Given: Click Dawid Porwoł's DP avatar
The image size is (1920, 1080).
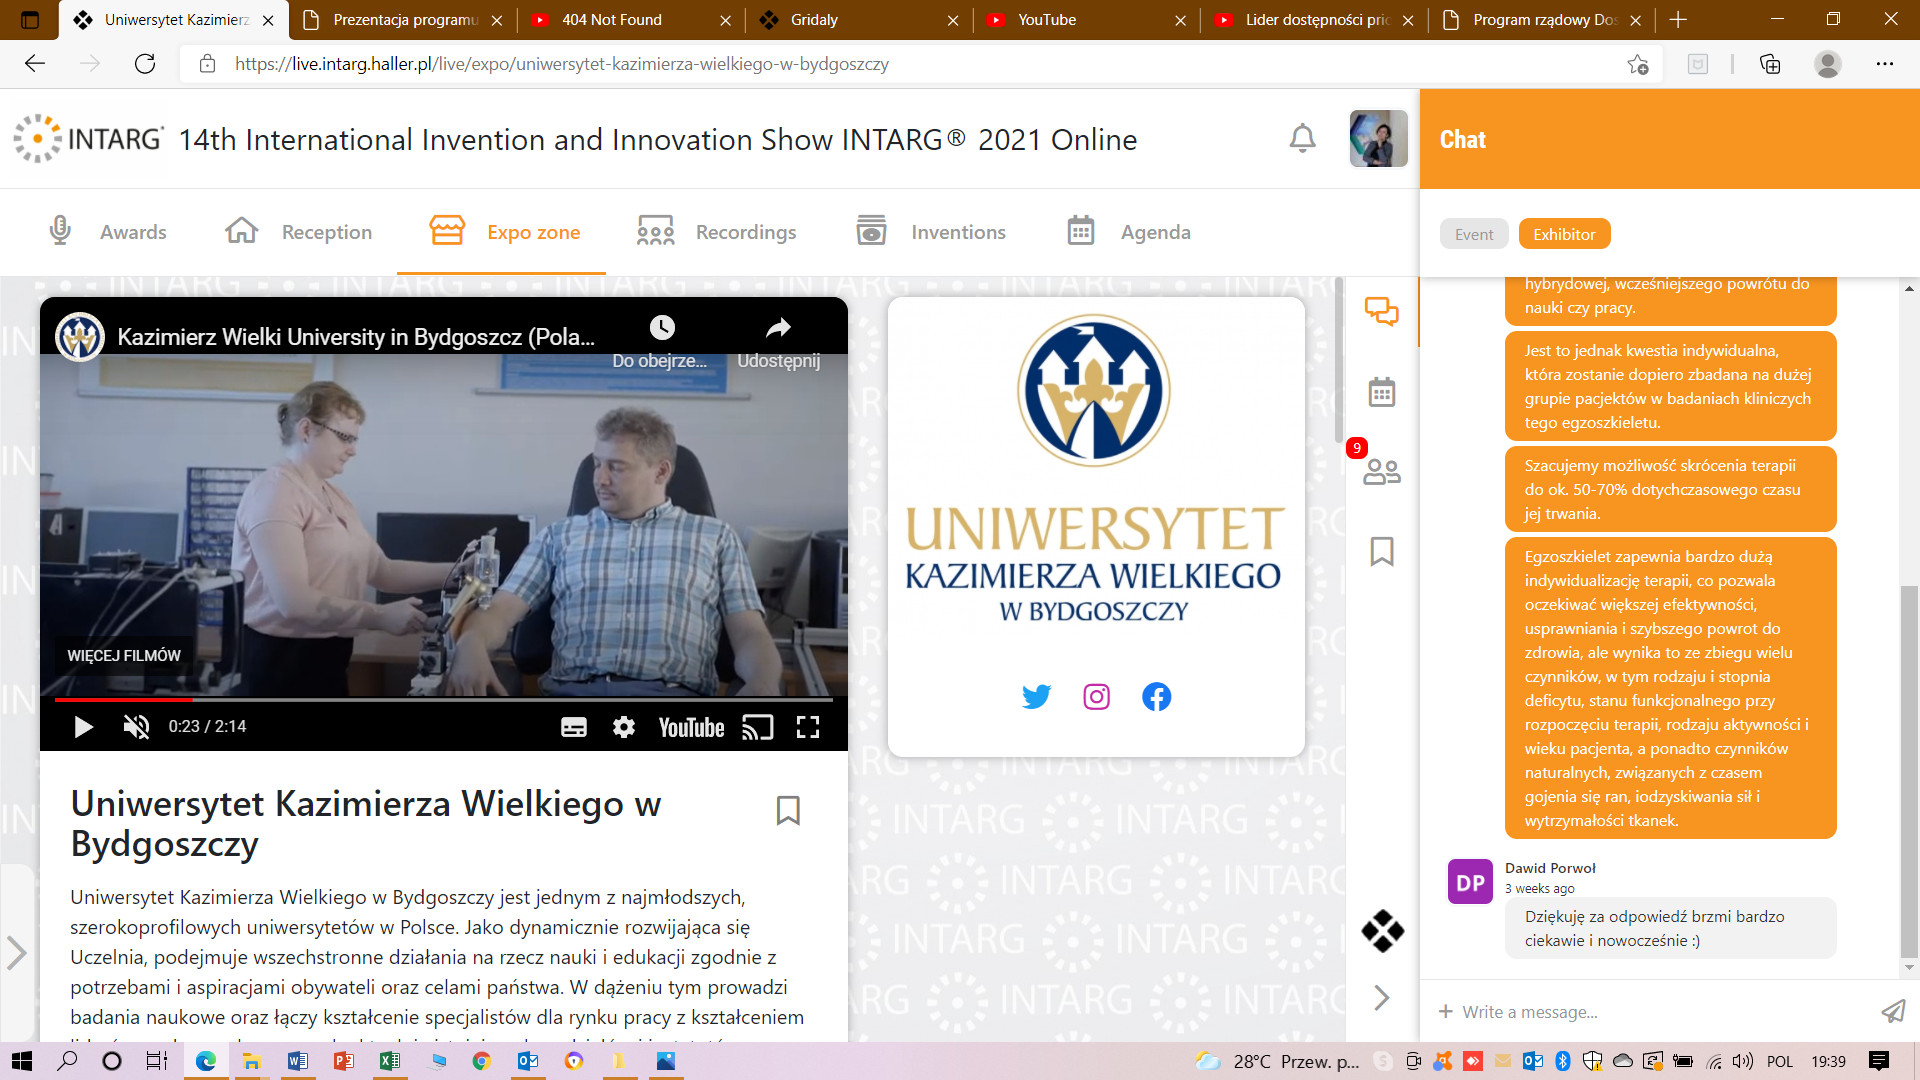Looking at the screenshot, I should 1470,882.
